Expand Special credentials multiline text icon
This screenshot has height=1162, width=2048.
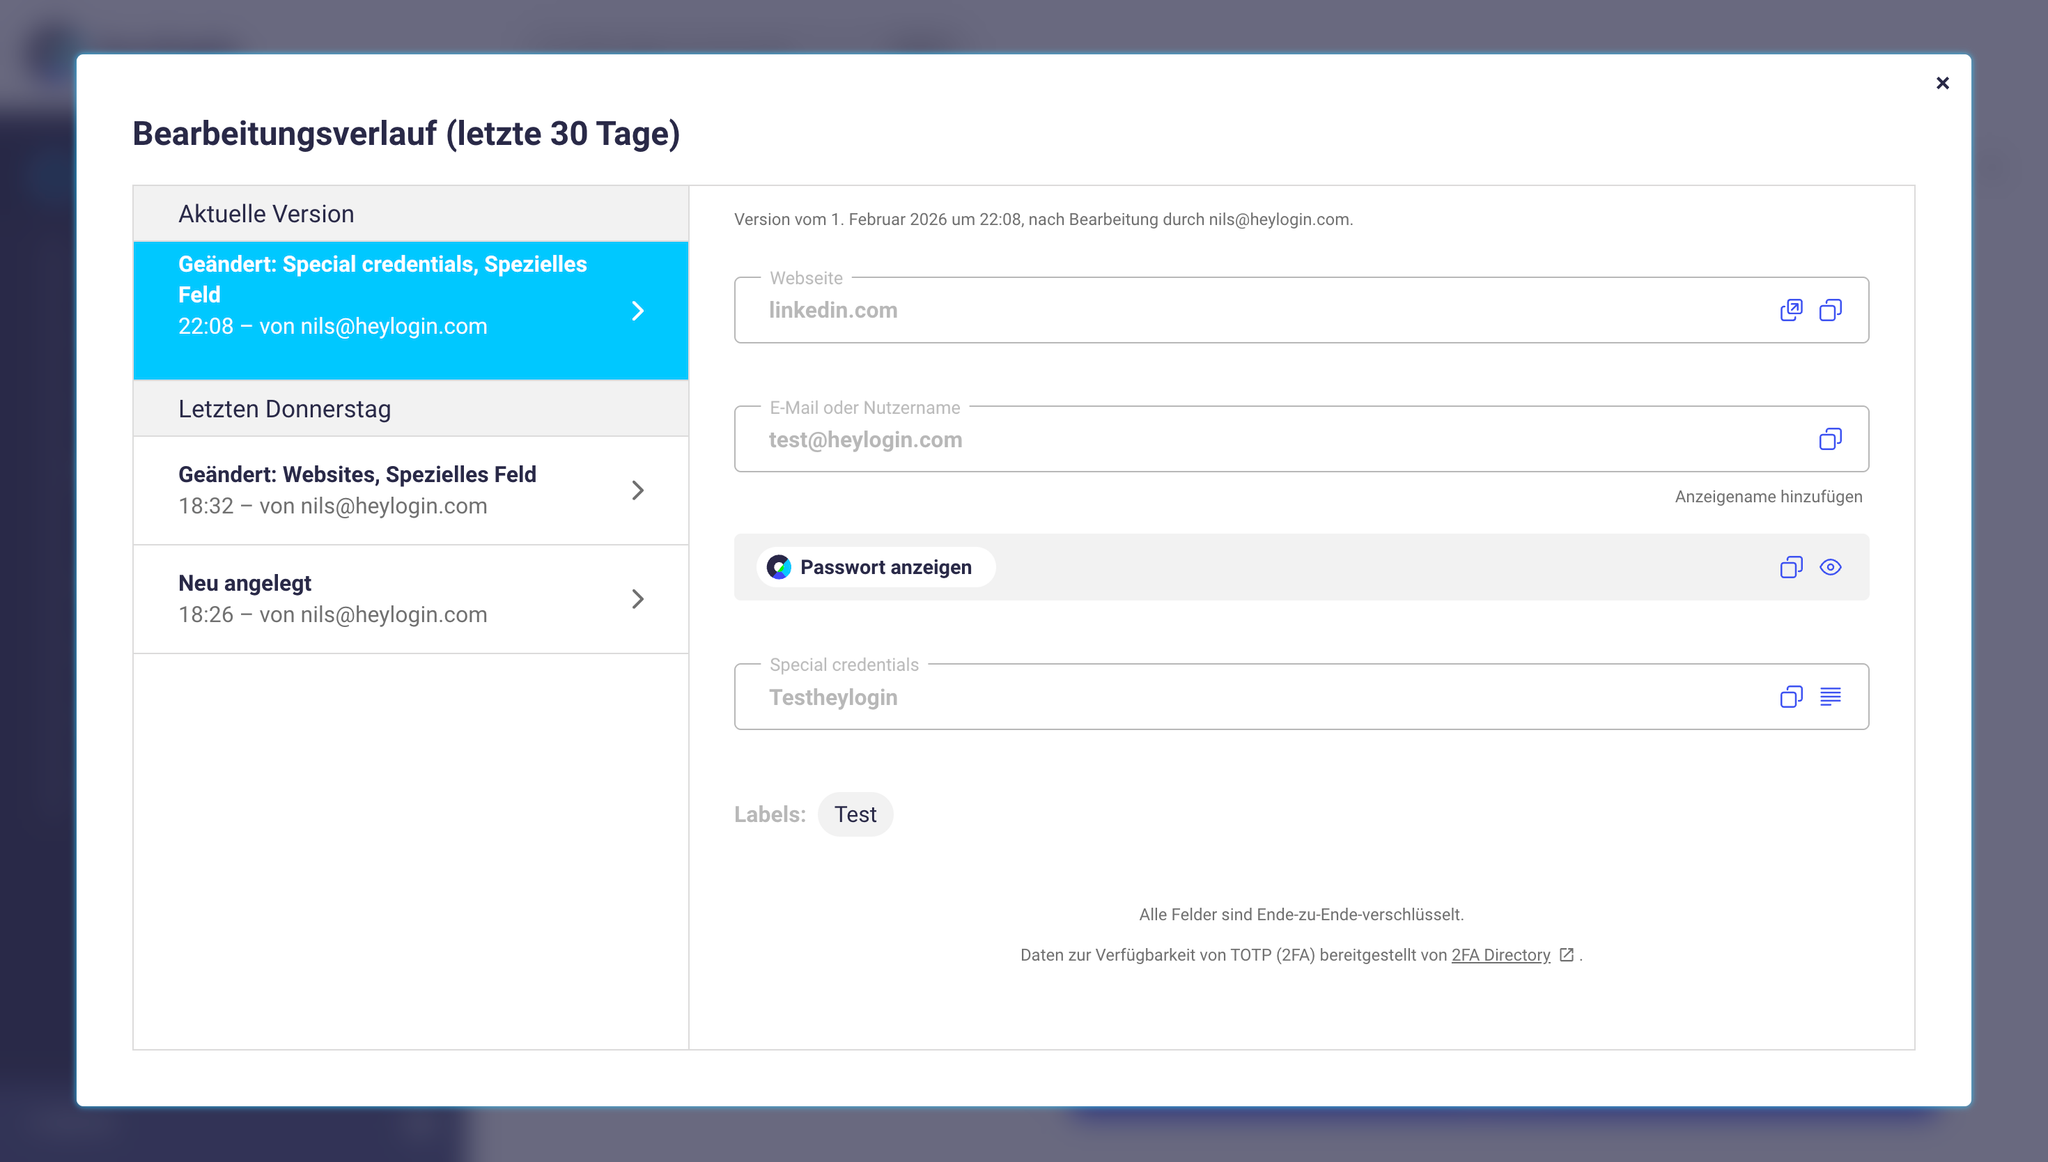[1830, 697]
